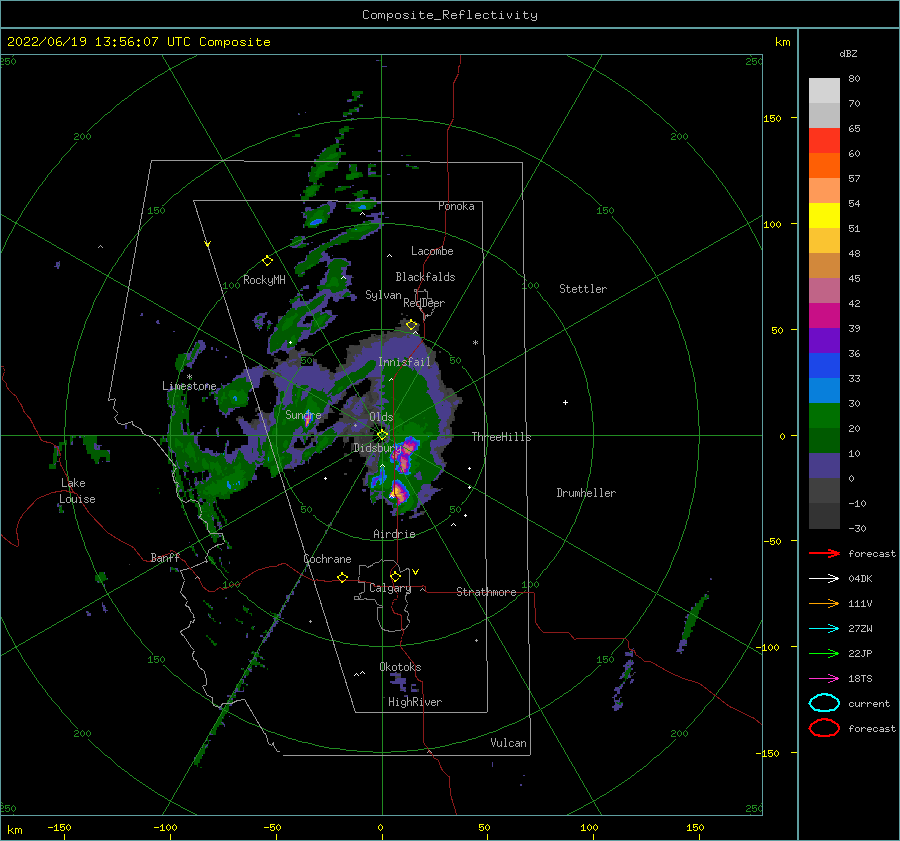Viewport: 900px width, 841px height.
Task: Click the Sylvan label
Action: pos(383,295)
